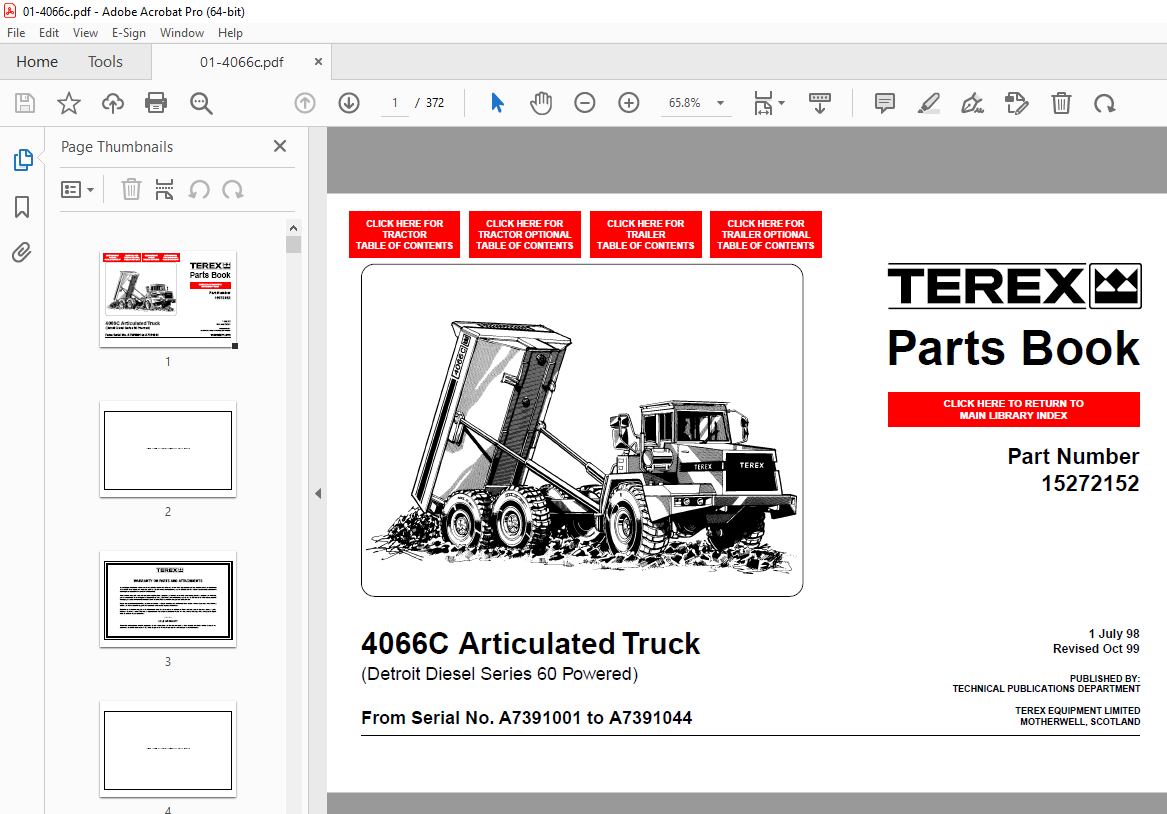Collapse the navigation pane arrow
This screenshot has width=1167, height=814.
[x=318, y=493]
